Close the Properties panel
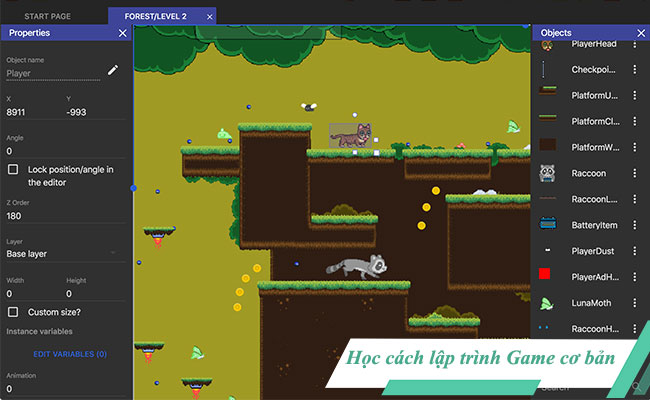This screenshot has width=650, height=400. click(x=123, y=33)
